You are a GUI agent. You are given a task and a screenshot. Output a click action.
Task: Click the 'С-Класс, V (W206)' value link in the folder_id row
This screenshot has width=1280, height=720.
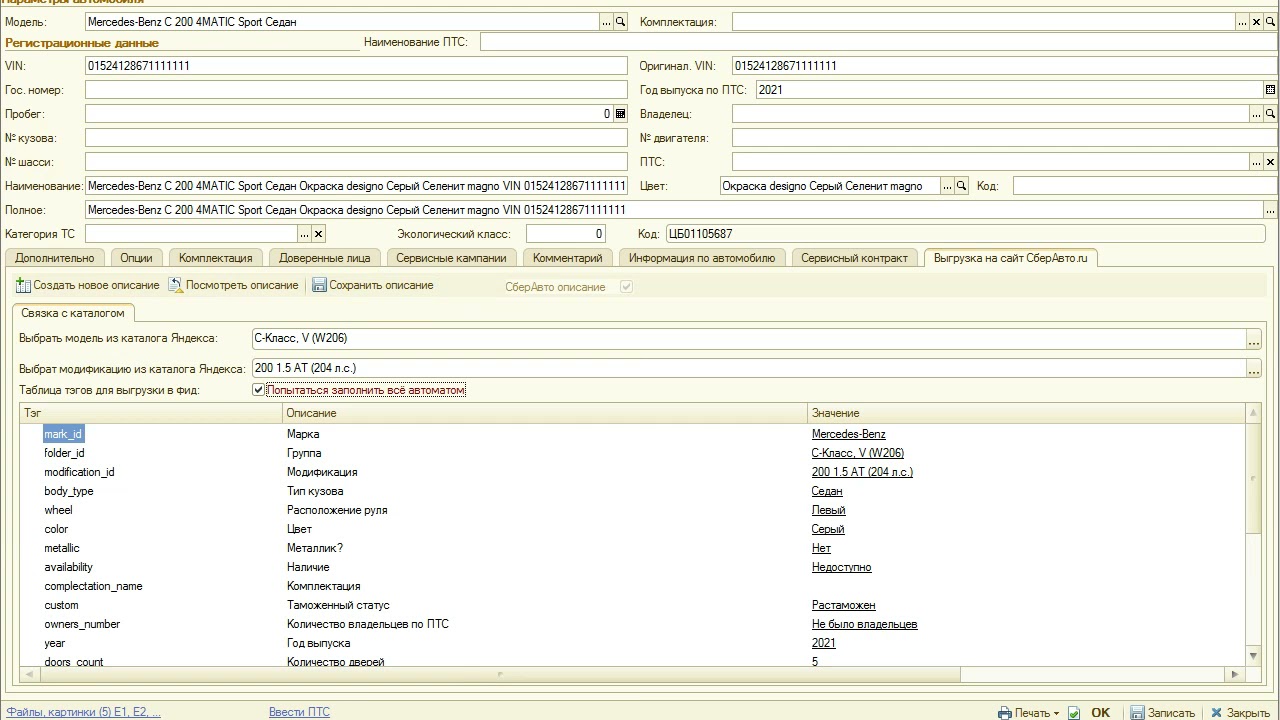click(858, 453)
